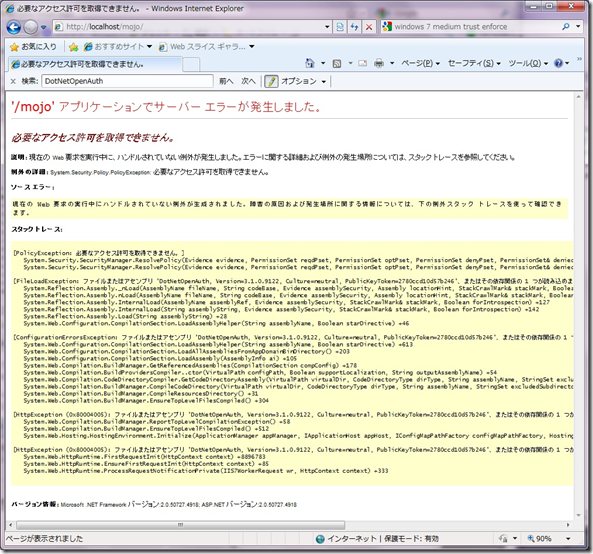
Task: Click the browser Forward arrow button
Action: (x=31, y=27)
